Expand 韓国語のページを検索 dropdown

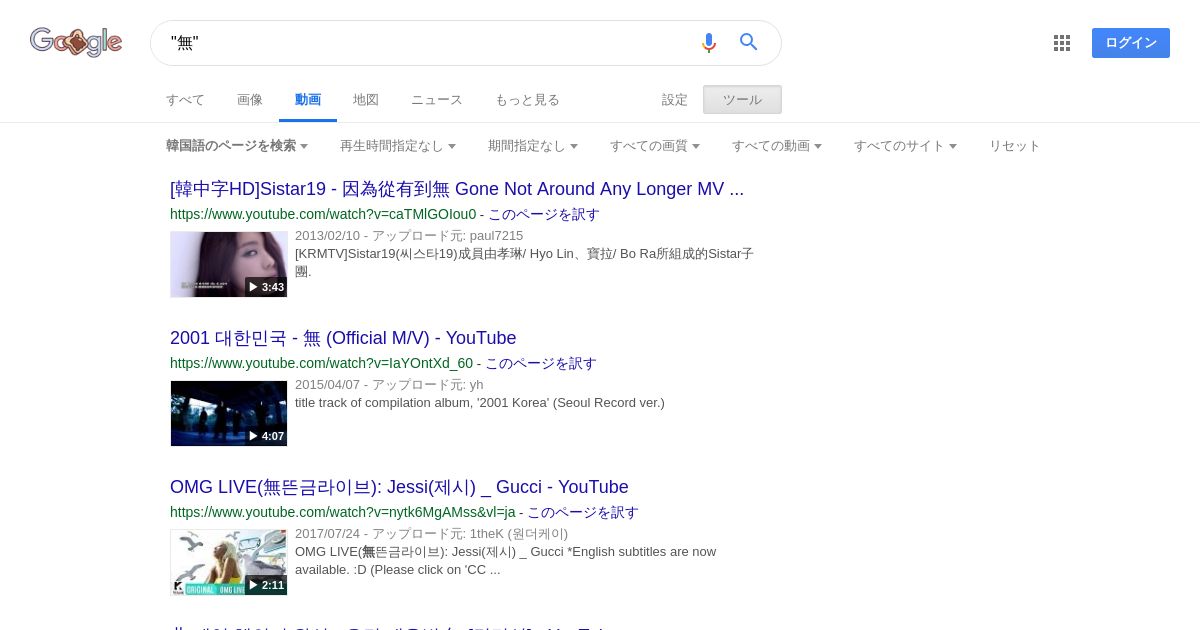coord(237,146)
